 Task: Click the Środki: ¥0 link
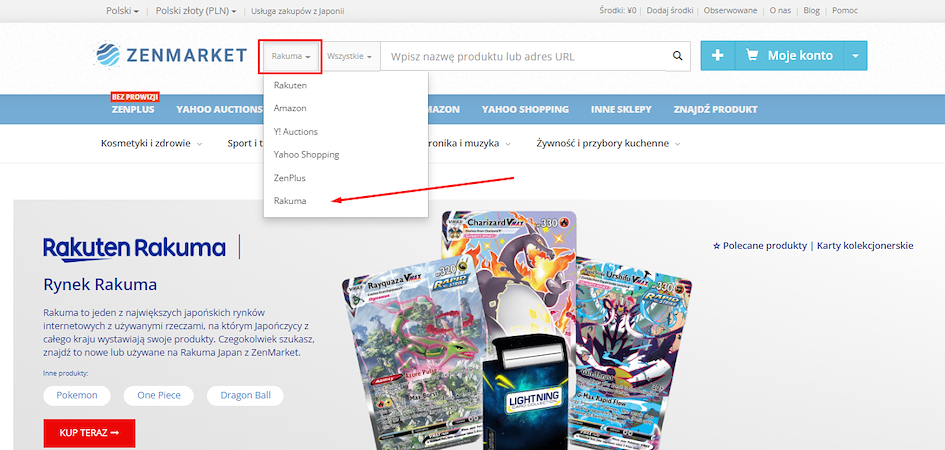[x=618, y=10]
